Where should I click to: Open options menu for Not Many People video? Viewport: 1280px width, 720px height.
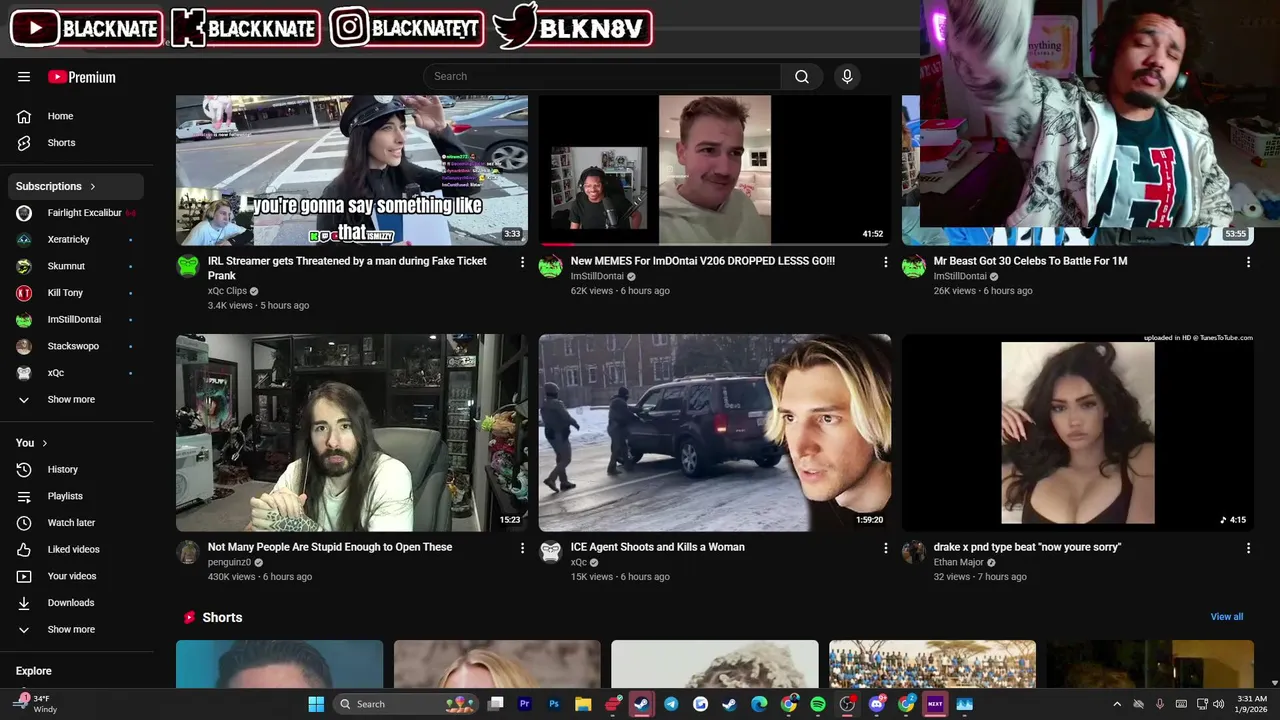(522, 548)
